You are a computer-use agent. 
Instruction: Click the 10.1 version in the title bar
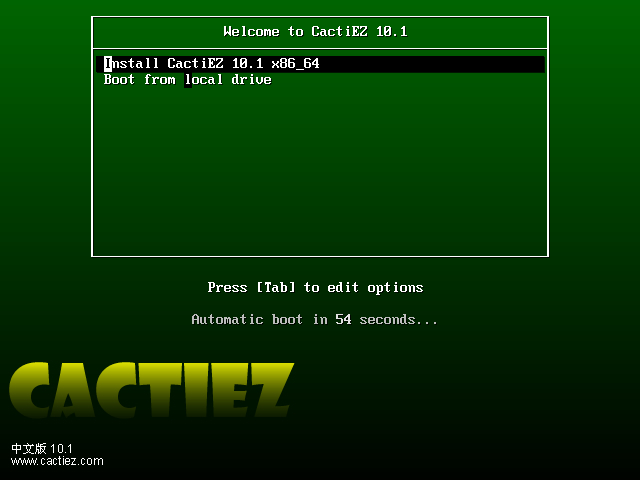[392, 31]
